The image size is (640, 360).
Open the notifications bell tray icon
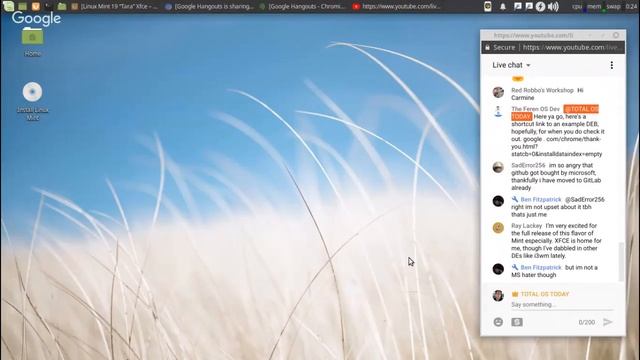point(503,7)
